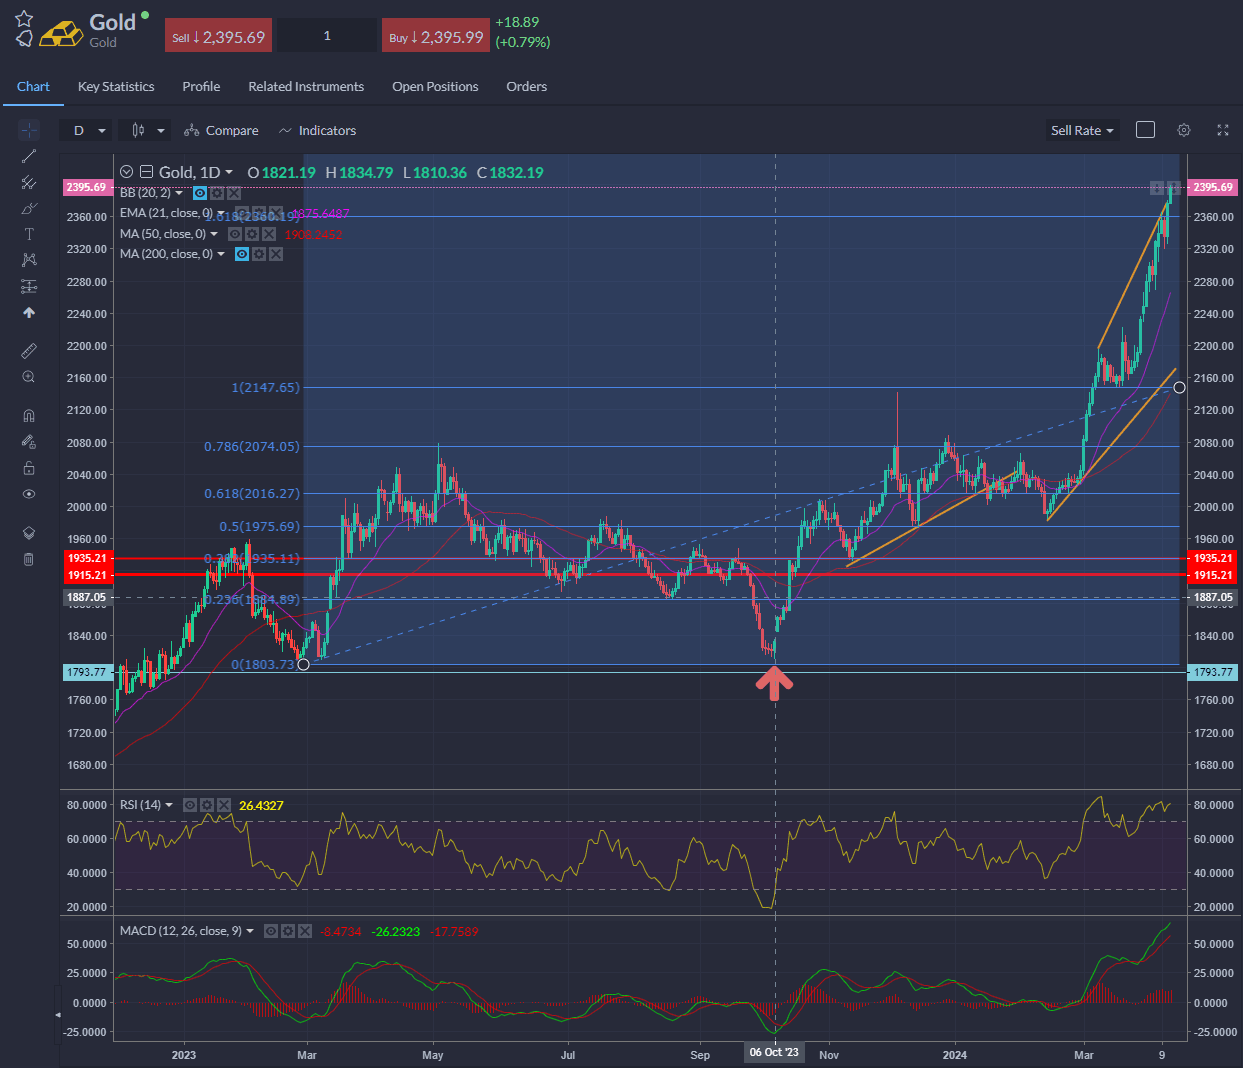Collapse the indicator legend circle arrow
This screenshot has height=1068, width=1243.
(x=127, y=172)
